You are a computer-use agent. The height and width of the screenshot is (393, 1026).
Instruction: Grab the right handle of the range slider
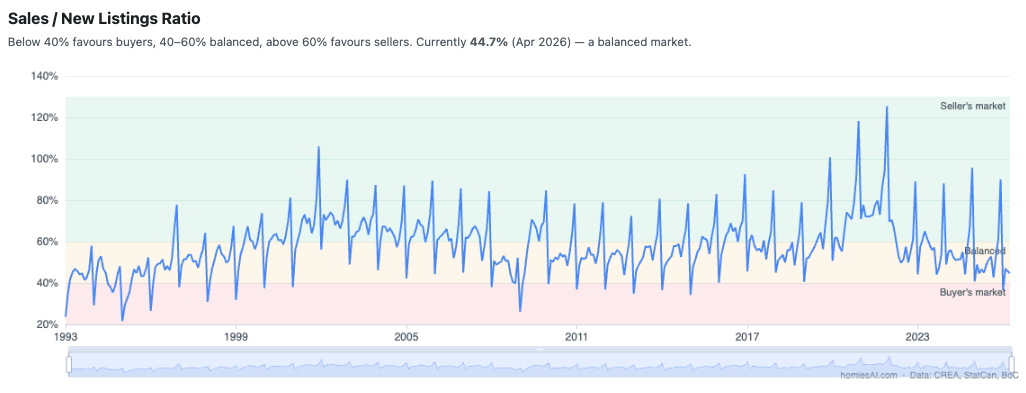[1012, 364]
